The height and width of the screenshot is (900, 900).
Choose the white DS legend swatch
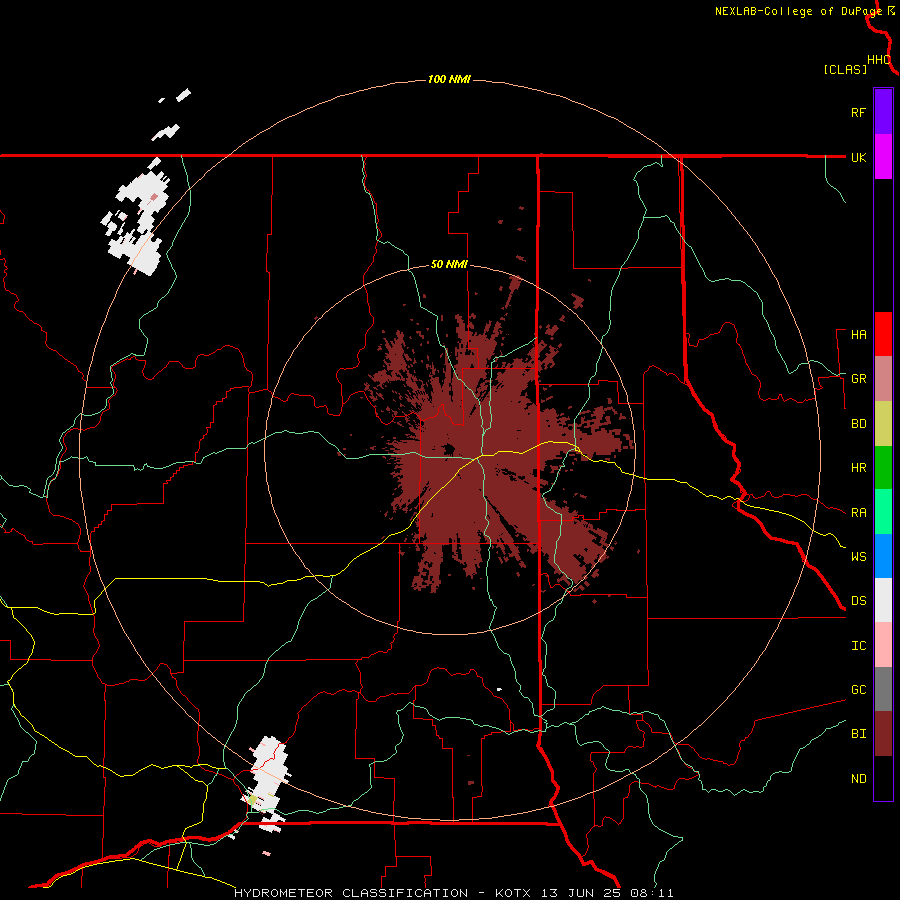(x=883, y=600)
